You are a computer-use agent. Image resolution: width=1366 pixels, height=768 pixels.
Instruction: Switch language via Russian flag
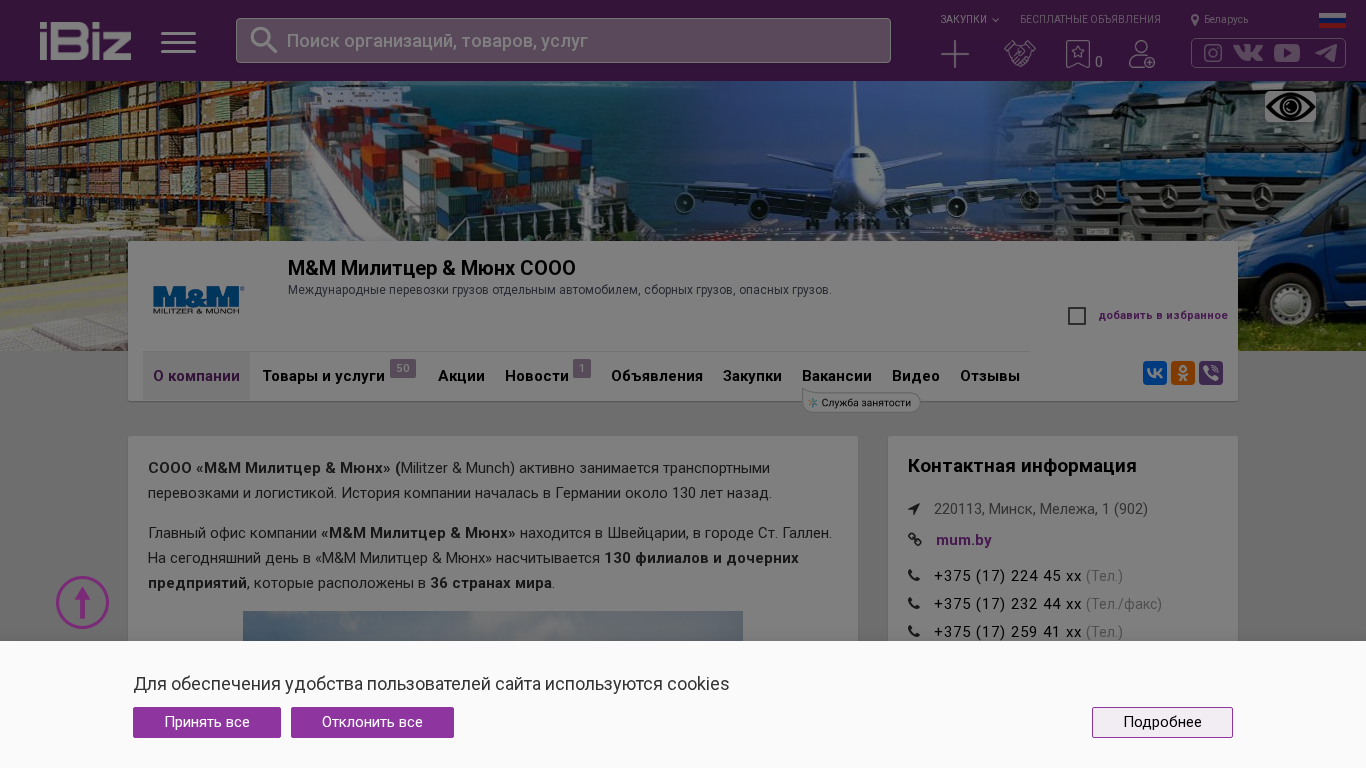[1332, 20]
